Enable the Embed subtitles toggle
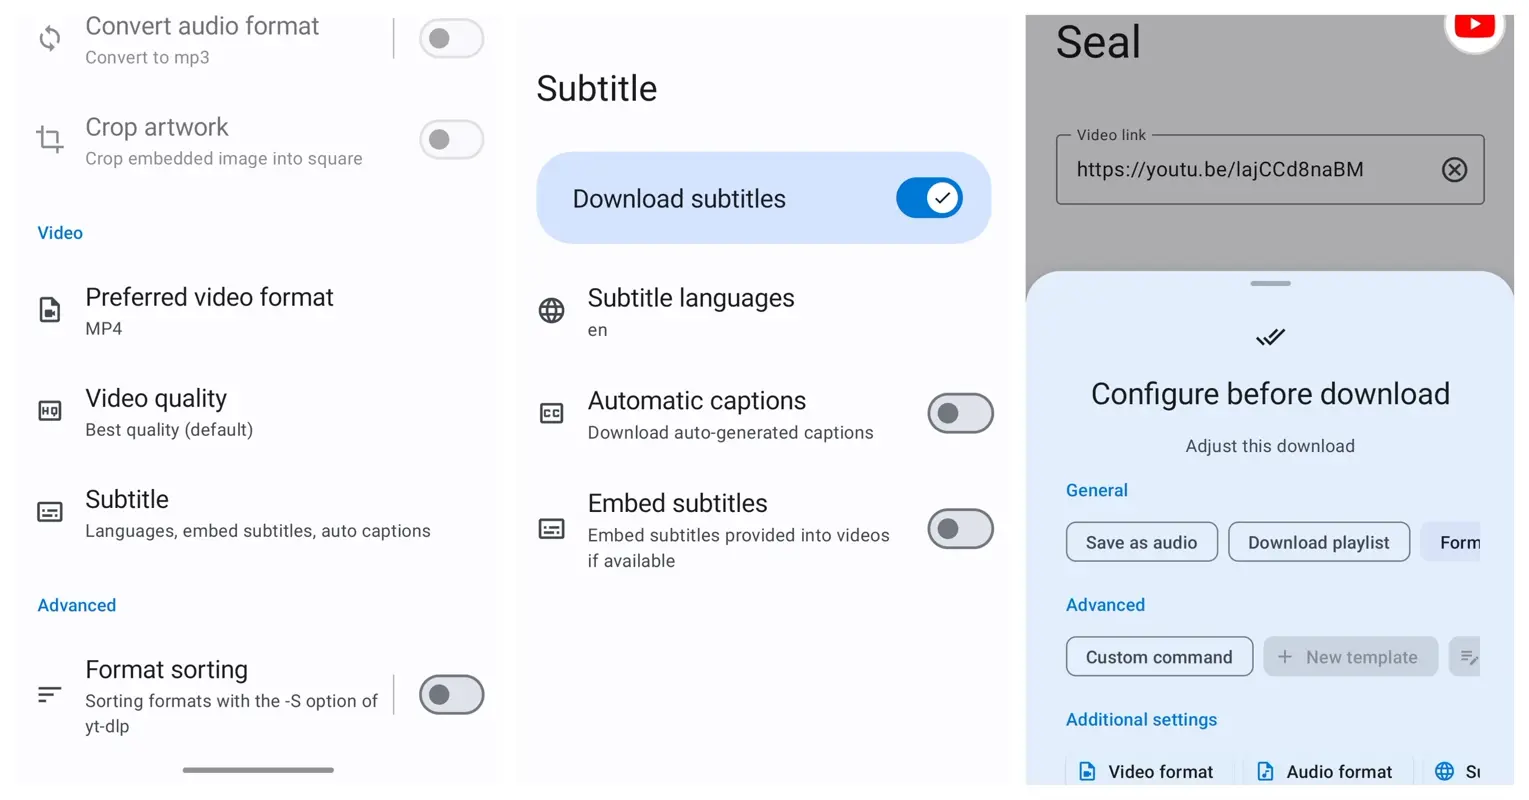 pos(960,529)
